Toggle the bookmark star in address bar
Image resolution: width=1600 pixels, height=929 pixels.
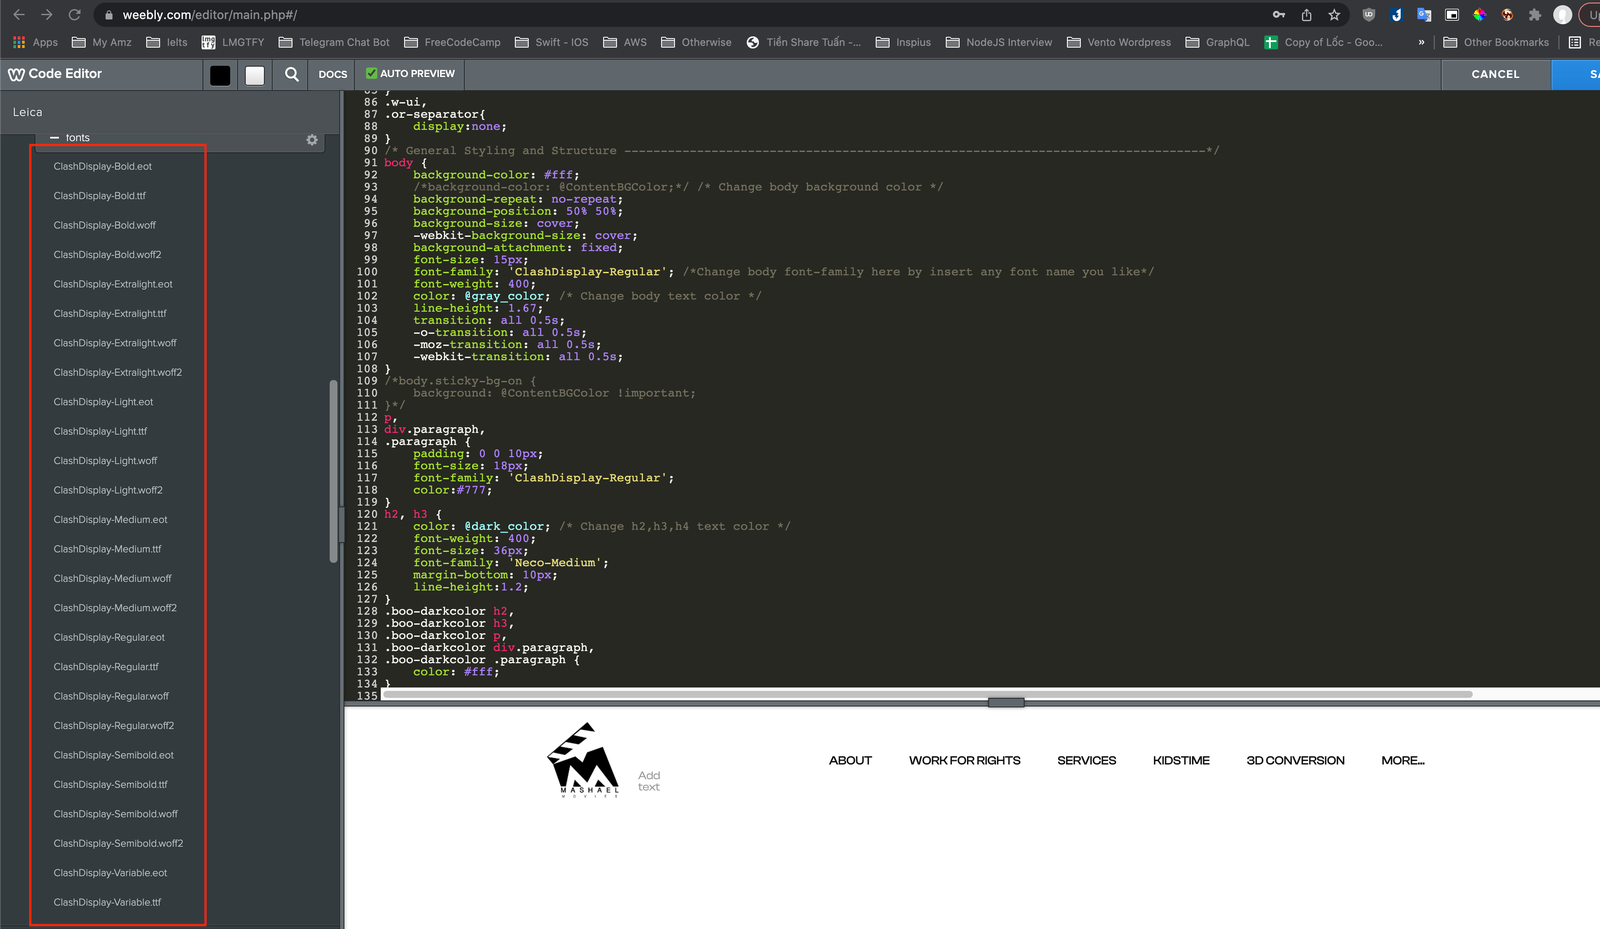coord(1334,15)
